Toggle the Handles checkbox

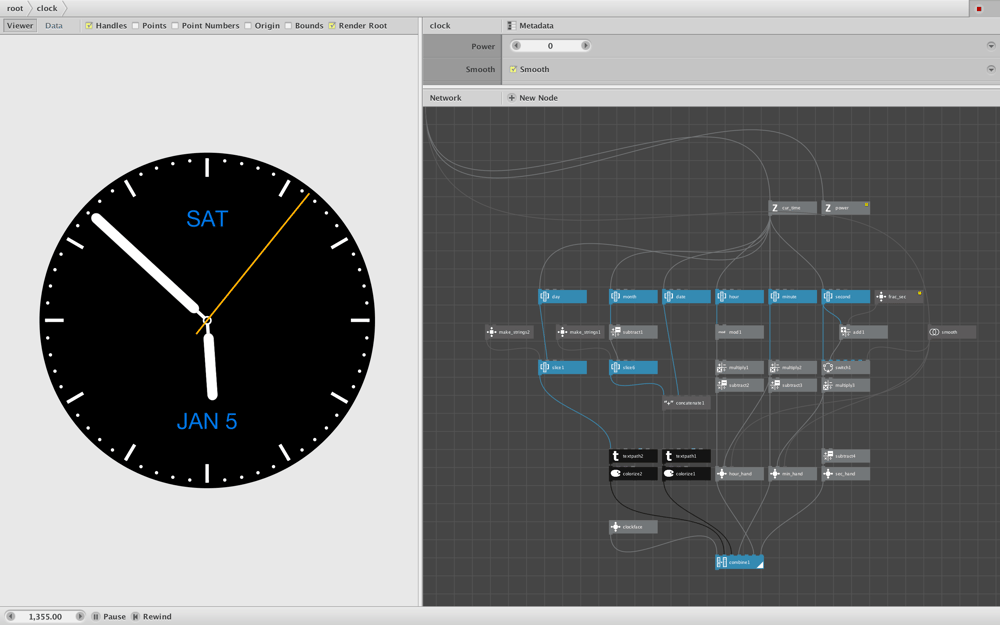click(x=89, y=26)
